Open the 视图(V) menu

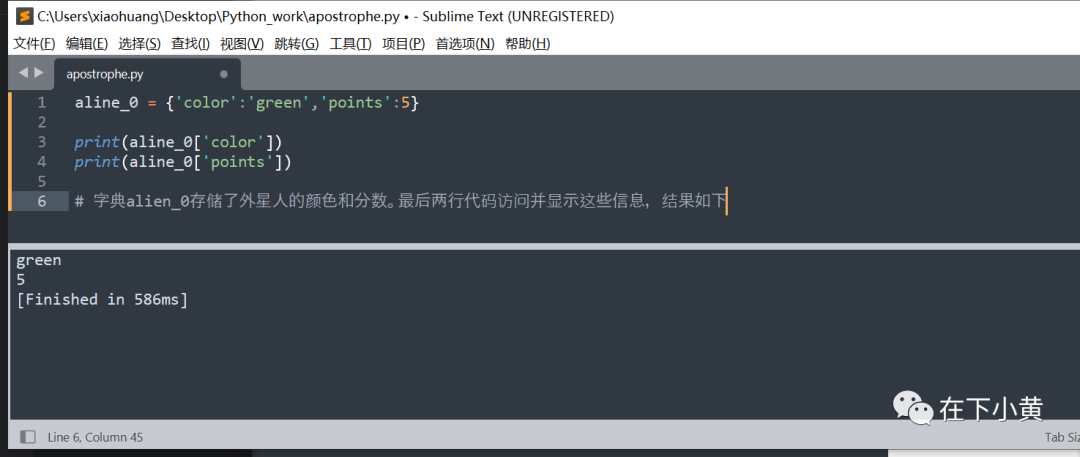pos(242,43)
